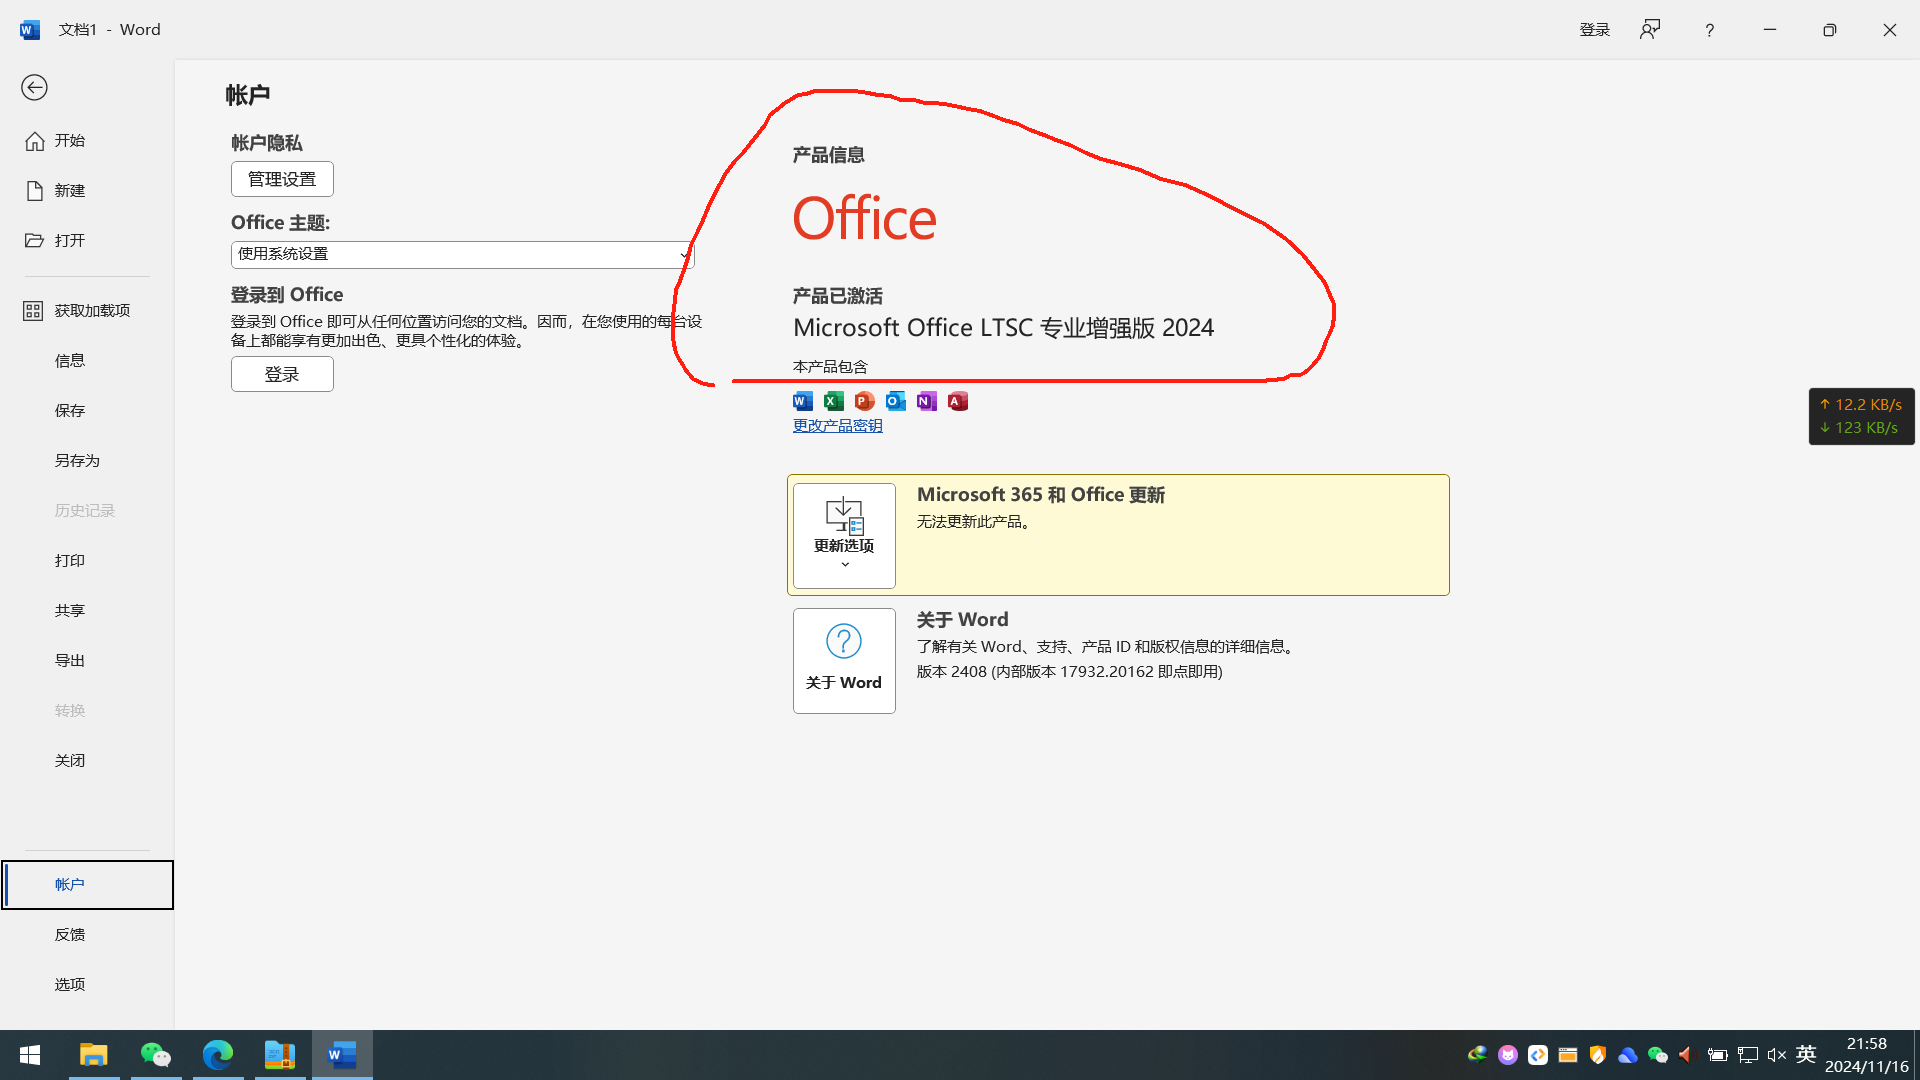Open the 共享 page
The width and height of the screenshot is (1920, 1080).
(87, 611)
